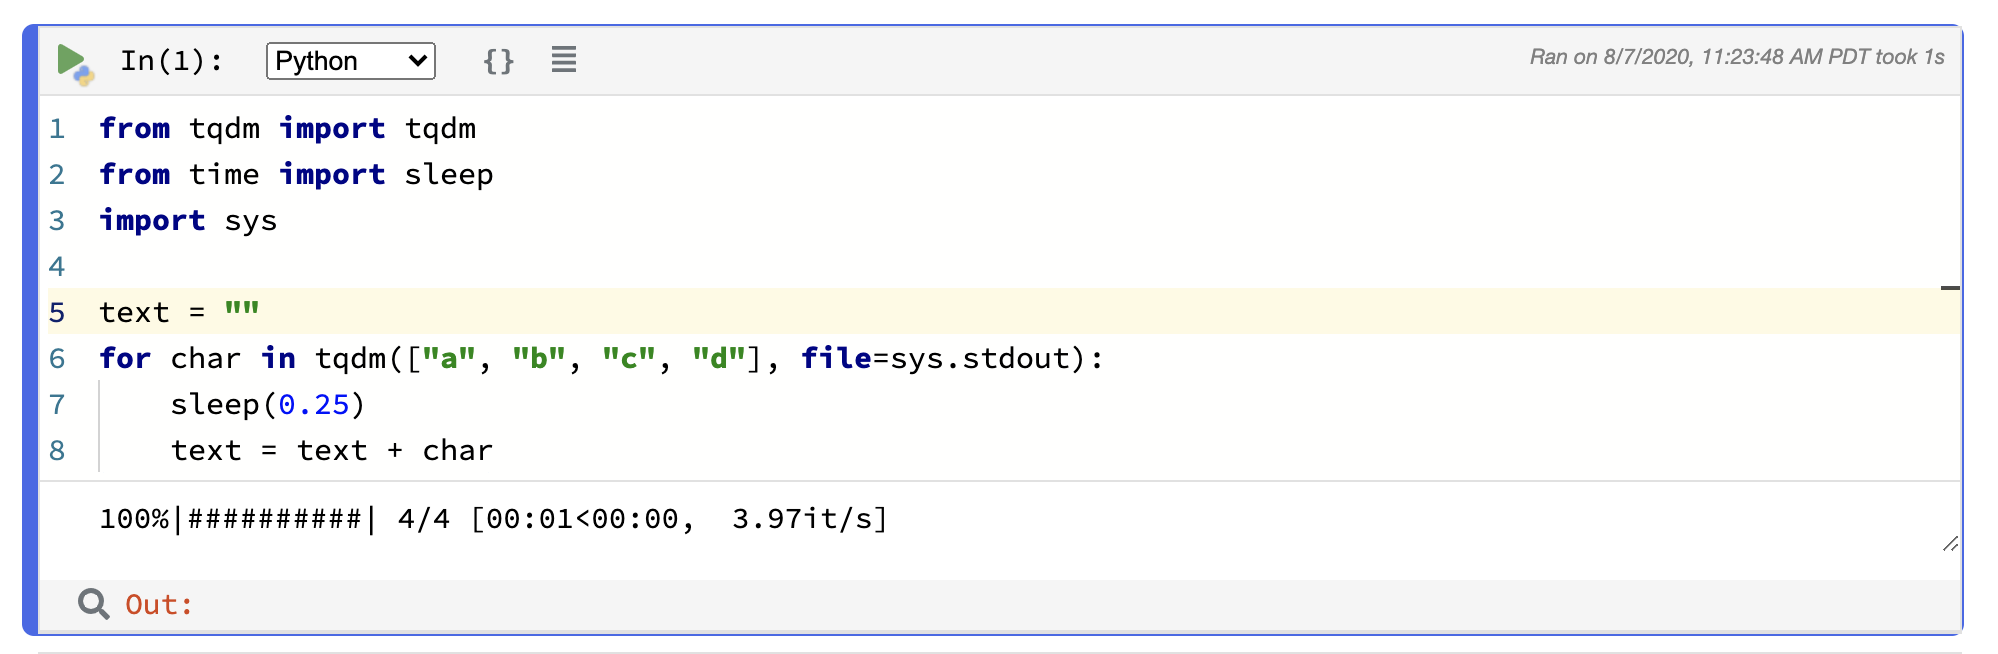Click the dropdown chevron beside Python
This screenshot has width=1998, height=654.
pos(416,60)
